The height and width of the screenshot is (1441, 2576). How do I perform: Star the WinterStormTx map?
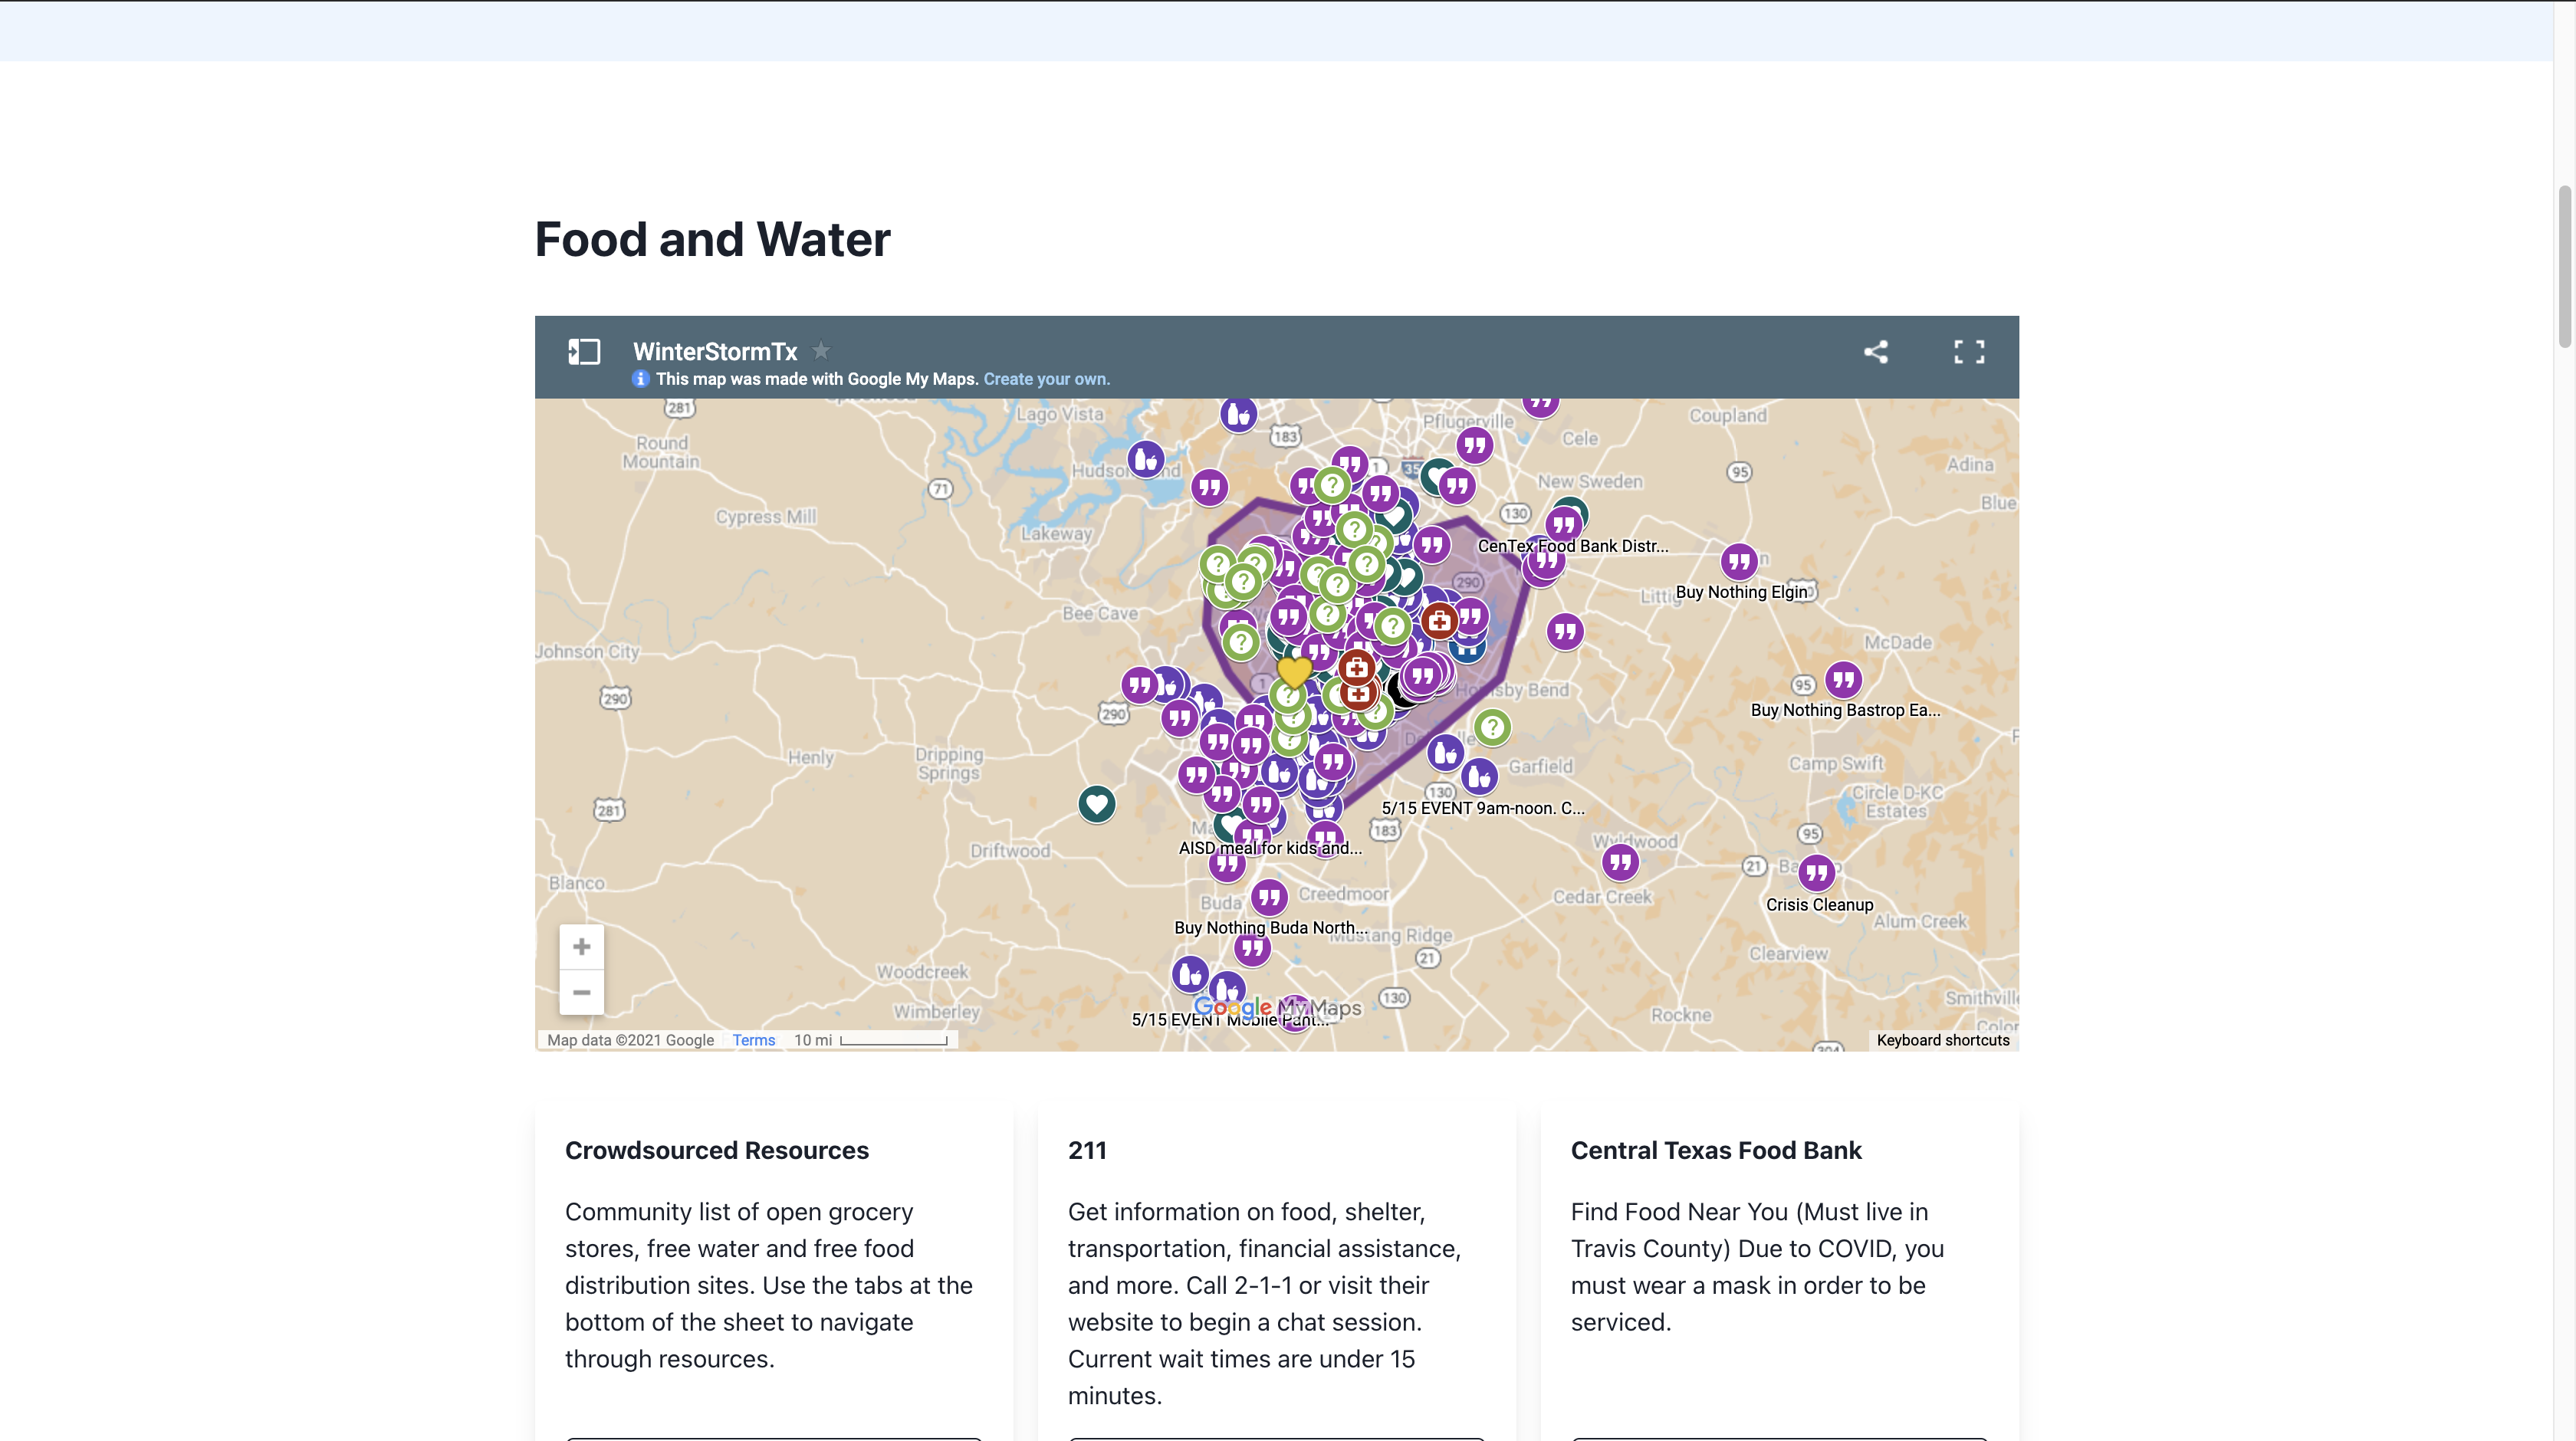tap(821, 351)
